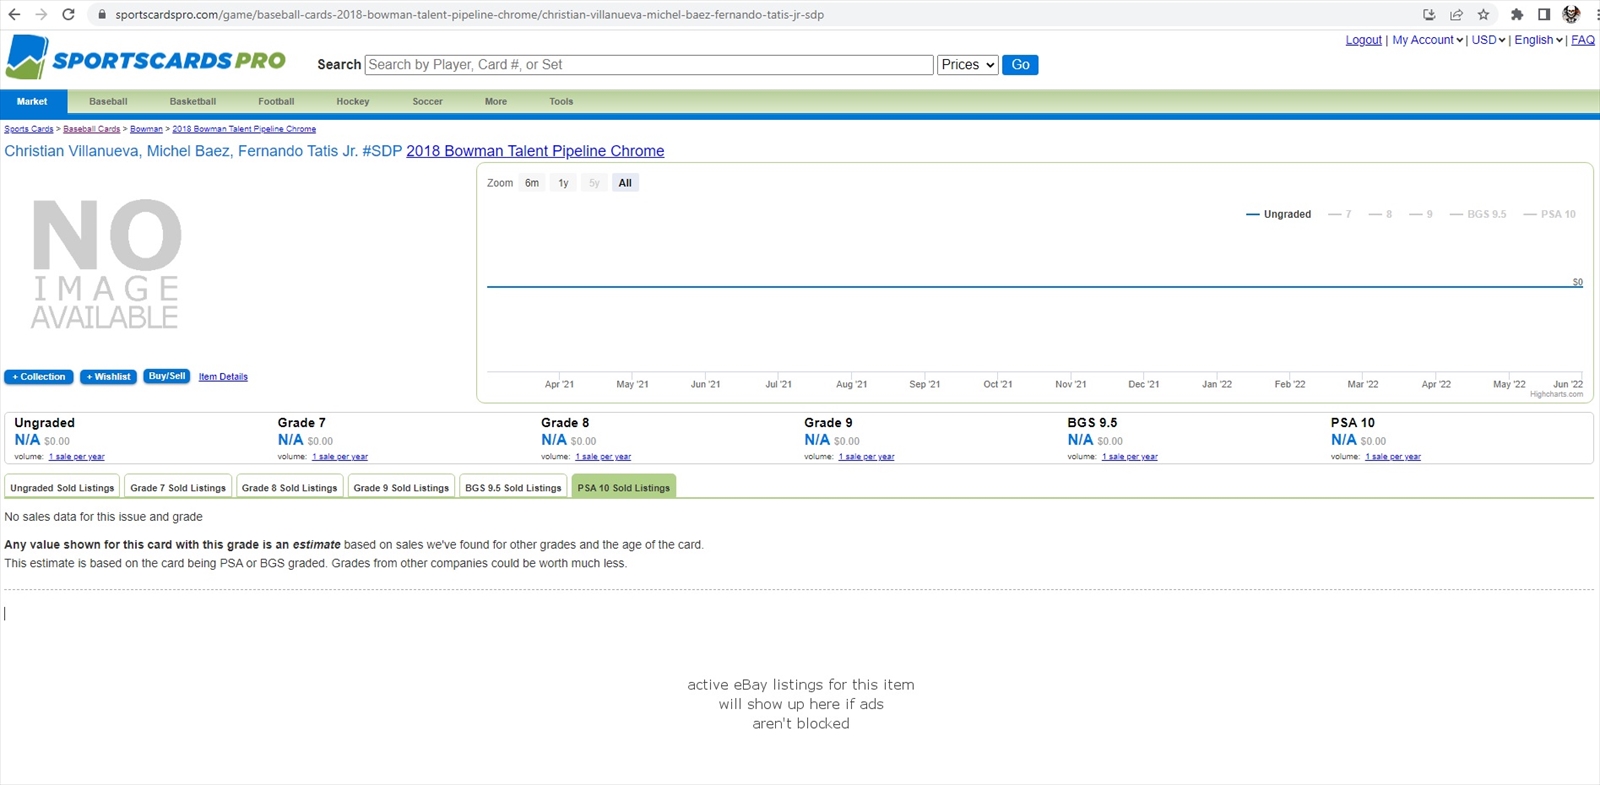Screen dimensions: 1600x785
Task: Submit search with Go button
Action: click(1020, 65)
